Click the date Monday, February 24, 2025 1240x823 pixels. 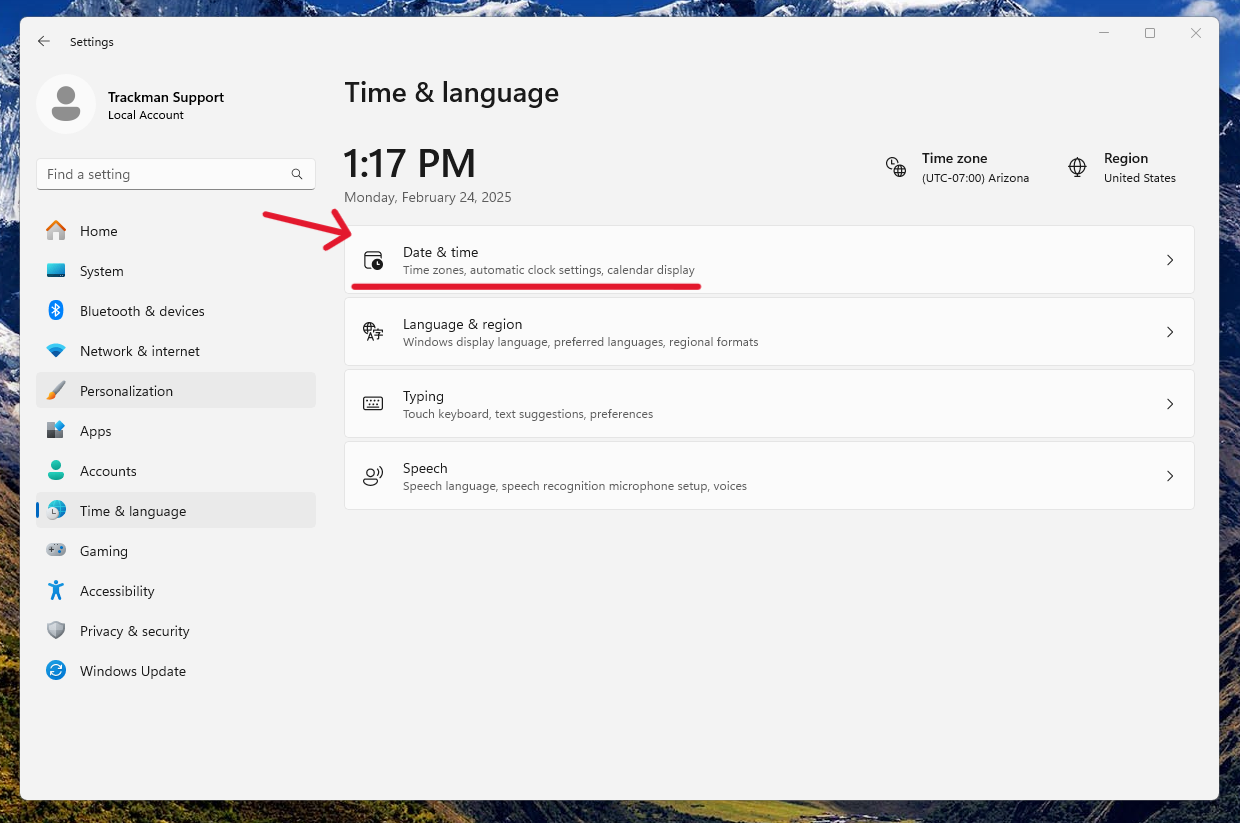(x=428, y=198)
